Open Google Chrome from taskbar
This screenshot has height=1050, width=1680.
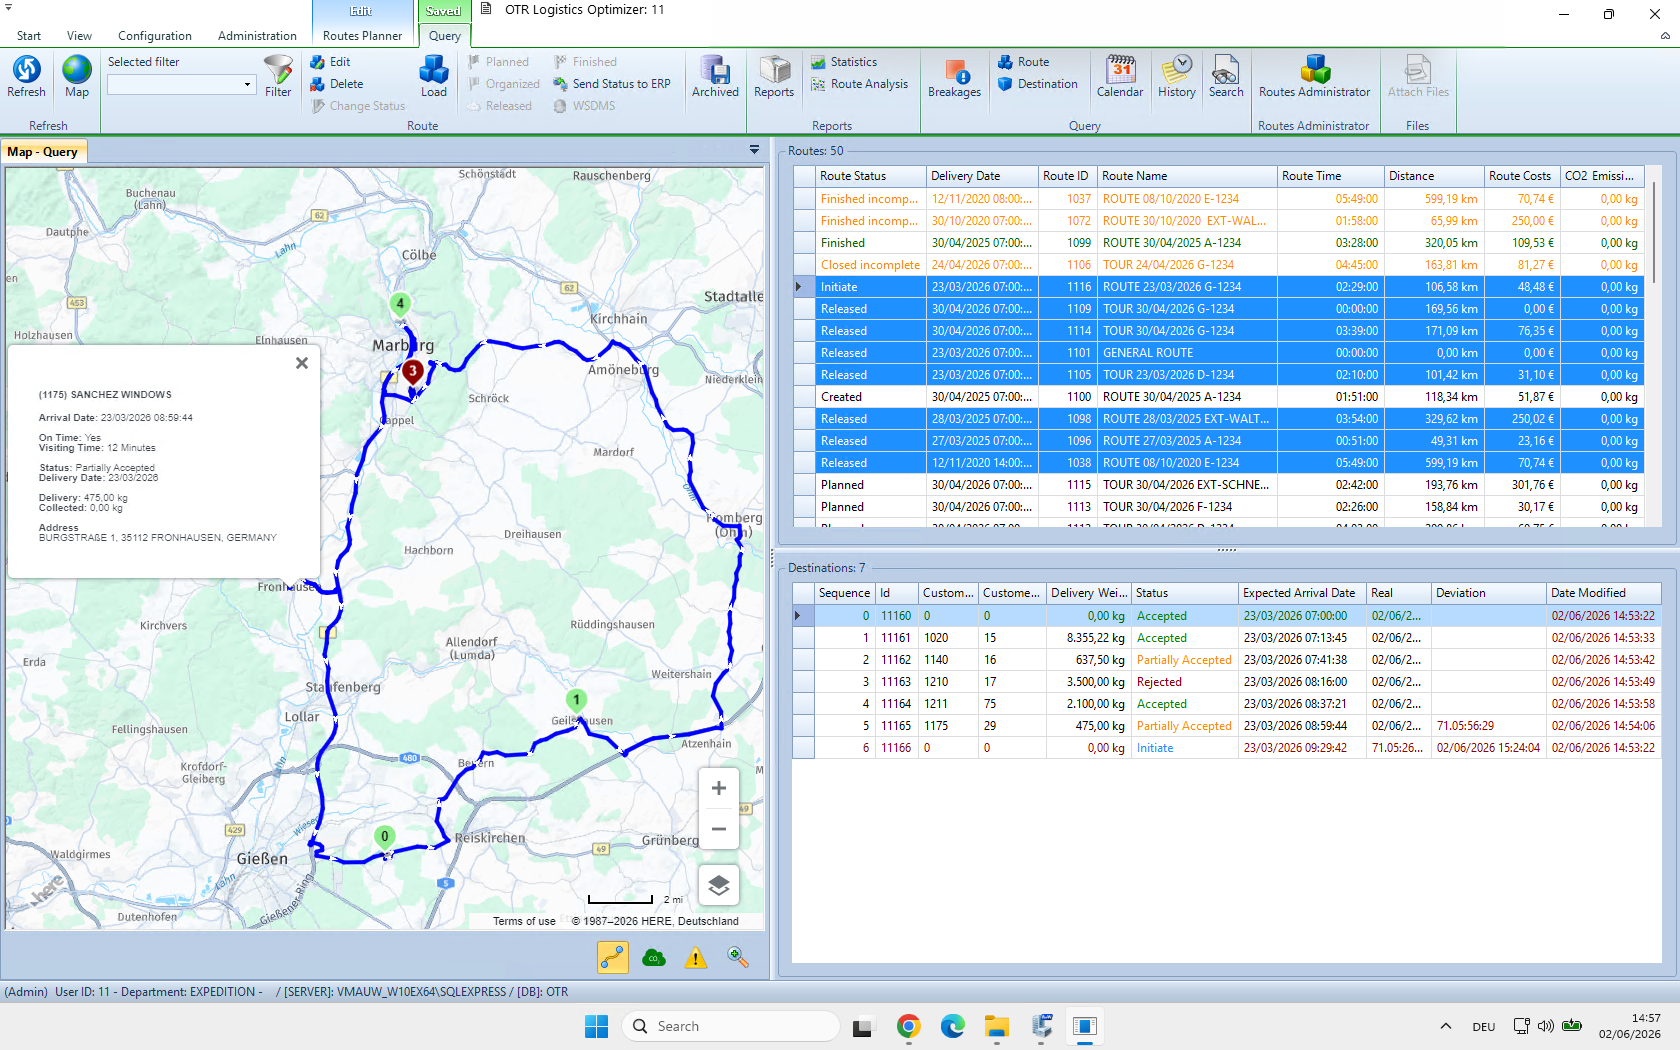908,1026
